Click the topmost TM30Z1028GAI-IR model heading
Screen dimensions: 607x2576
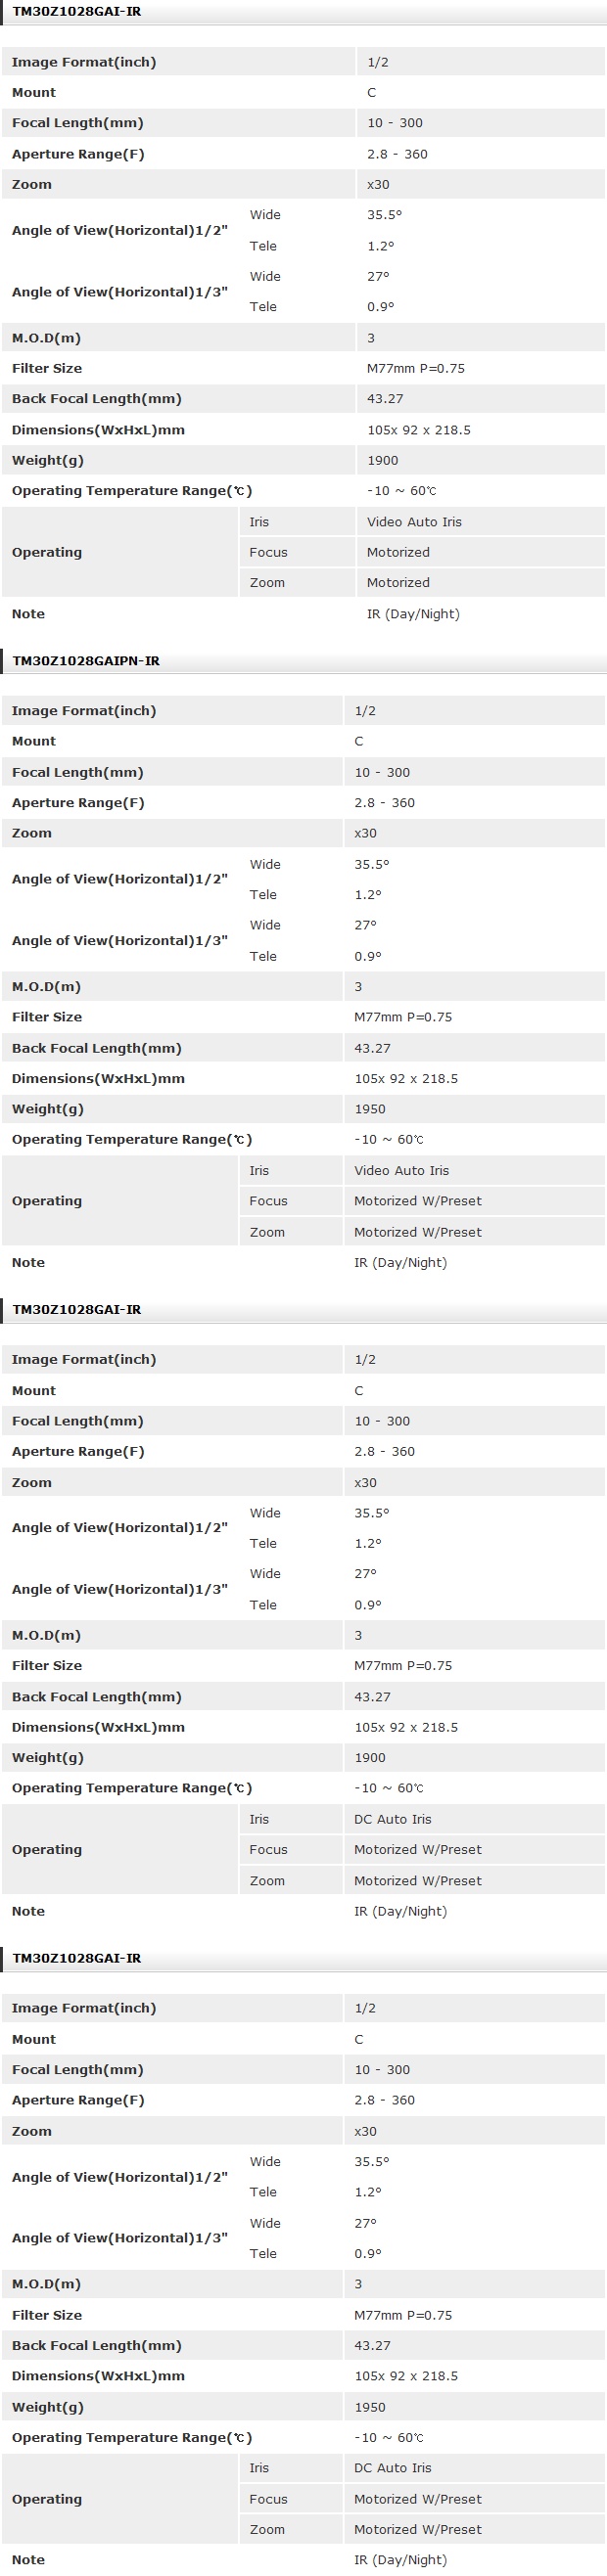click(x=77, y=12)
